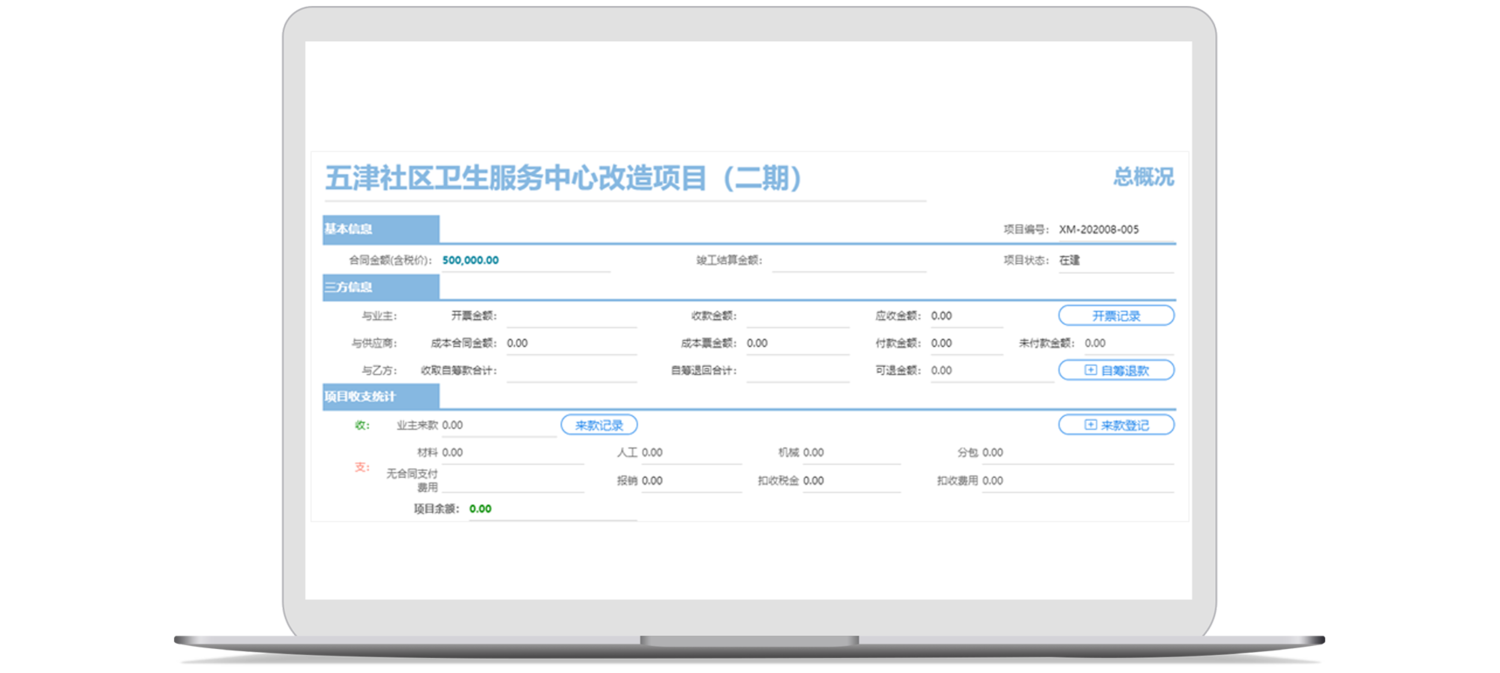The width and height of the screenshot is (1500, 673).
Task: Click the project title 五津社区卫生服务中心改造项目
Action: 564,178
